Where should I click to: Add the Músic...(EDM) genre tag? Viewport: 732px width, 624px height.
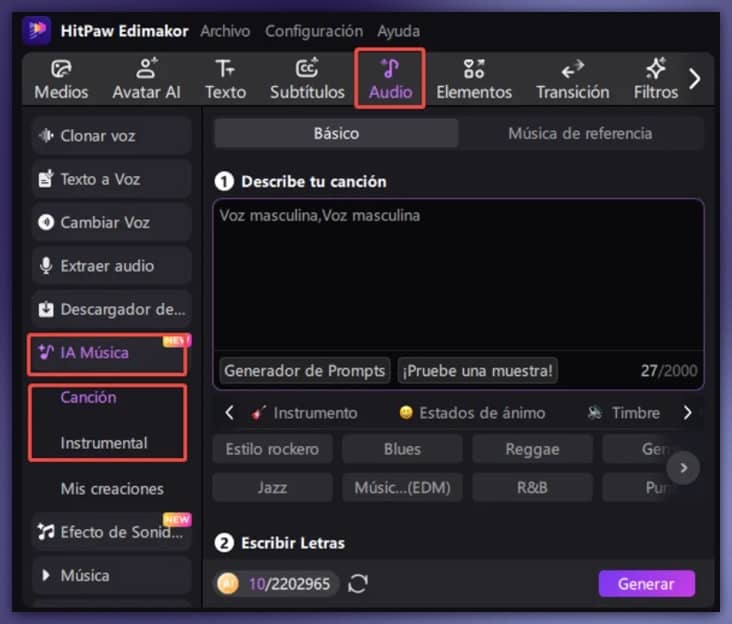coord(402,488)
